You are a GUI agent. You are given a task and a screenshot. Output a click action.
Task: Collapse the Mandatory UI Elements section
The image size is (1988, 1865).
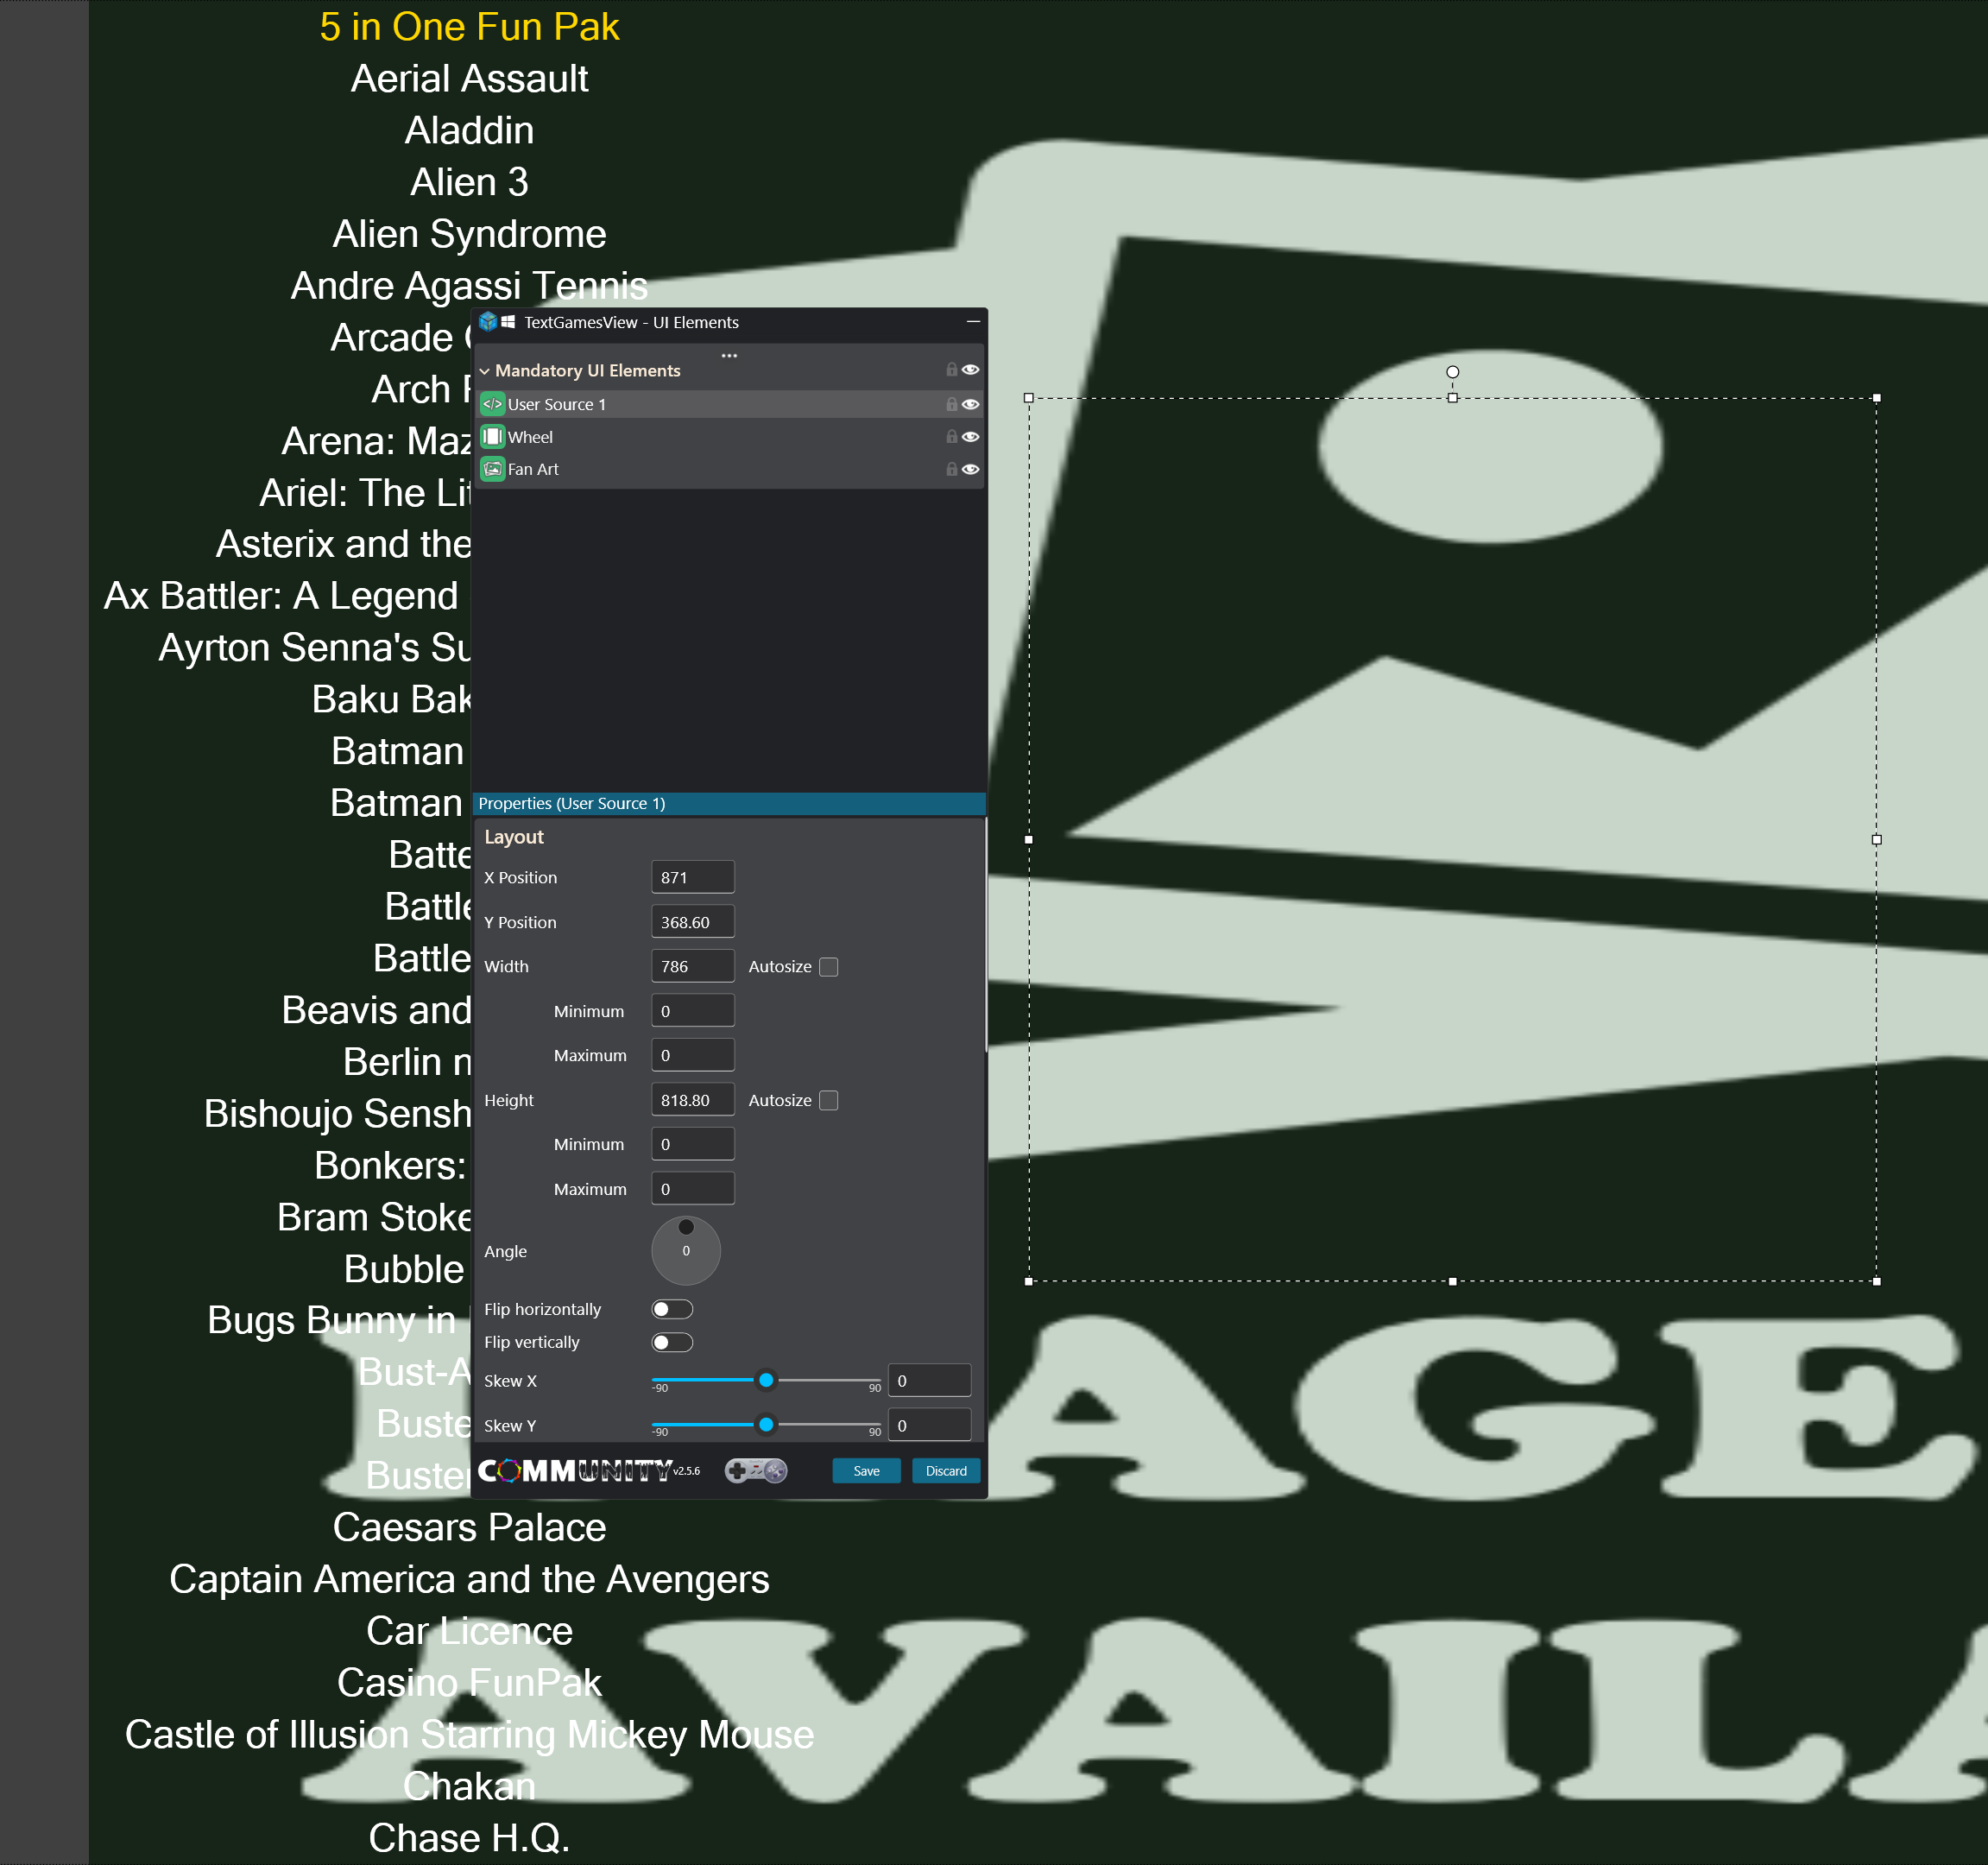[485, 371]
